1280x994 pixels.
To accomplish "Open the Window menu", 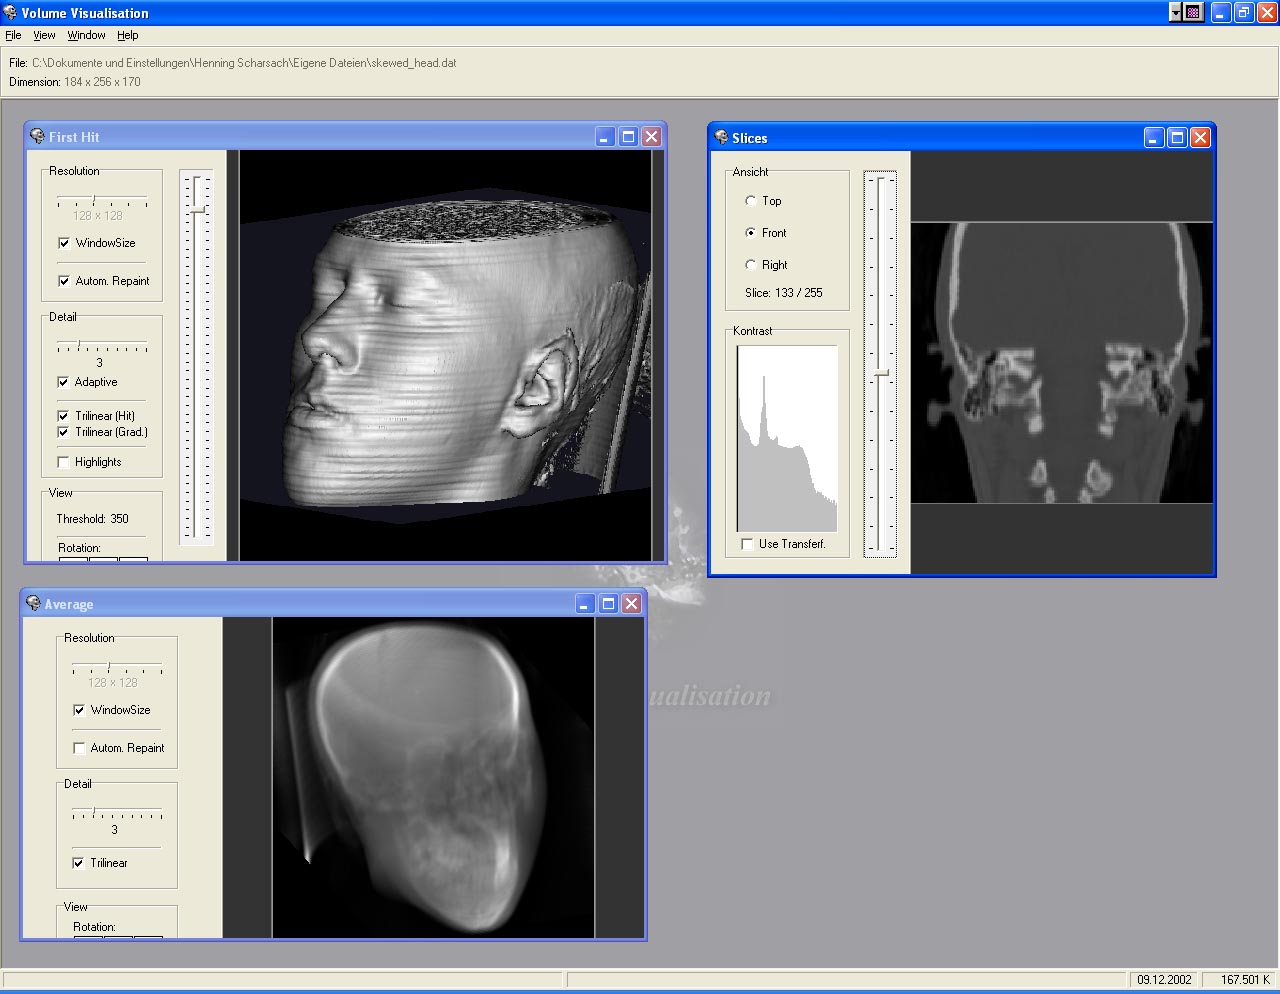I will tap(86, 35).
